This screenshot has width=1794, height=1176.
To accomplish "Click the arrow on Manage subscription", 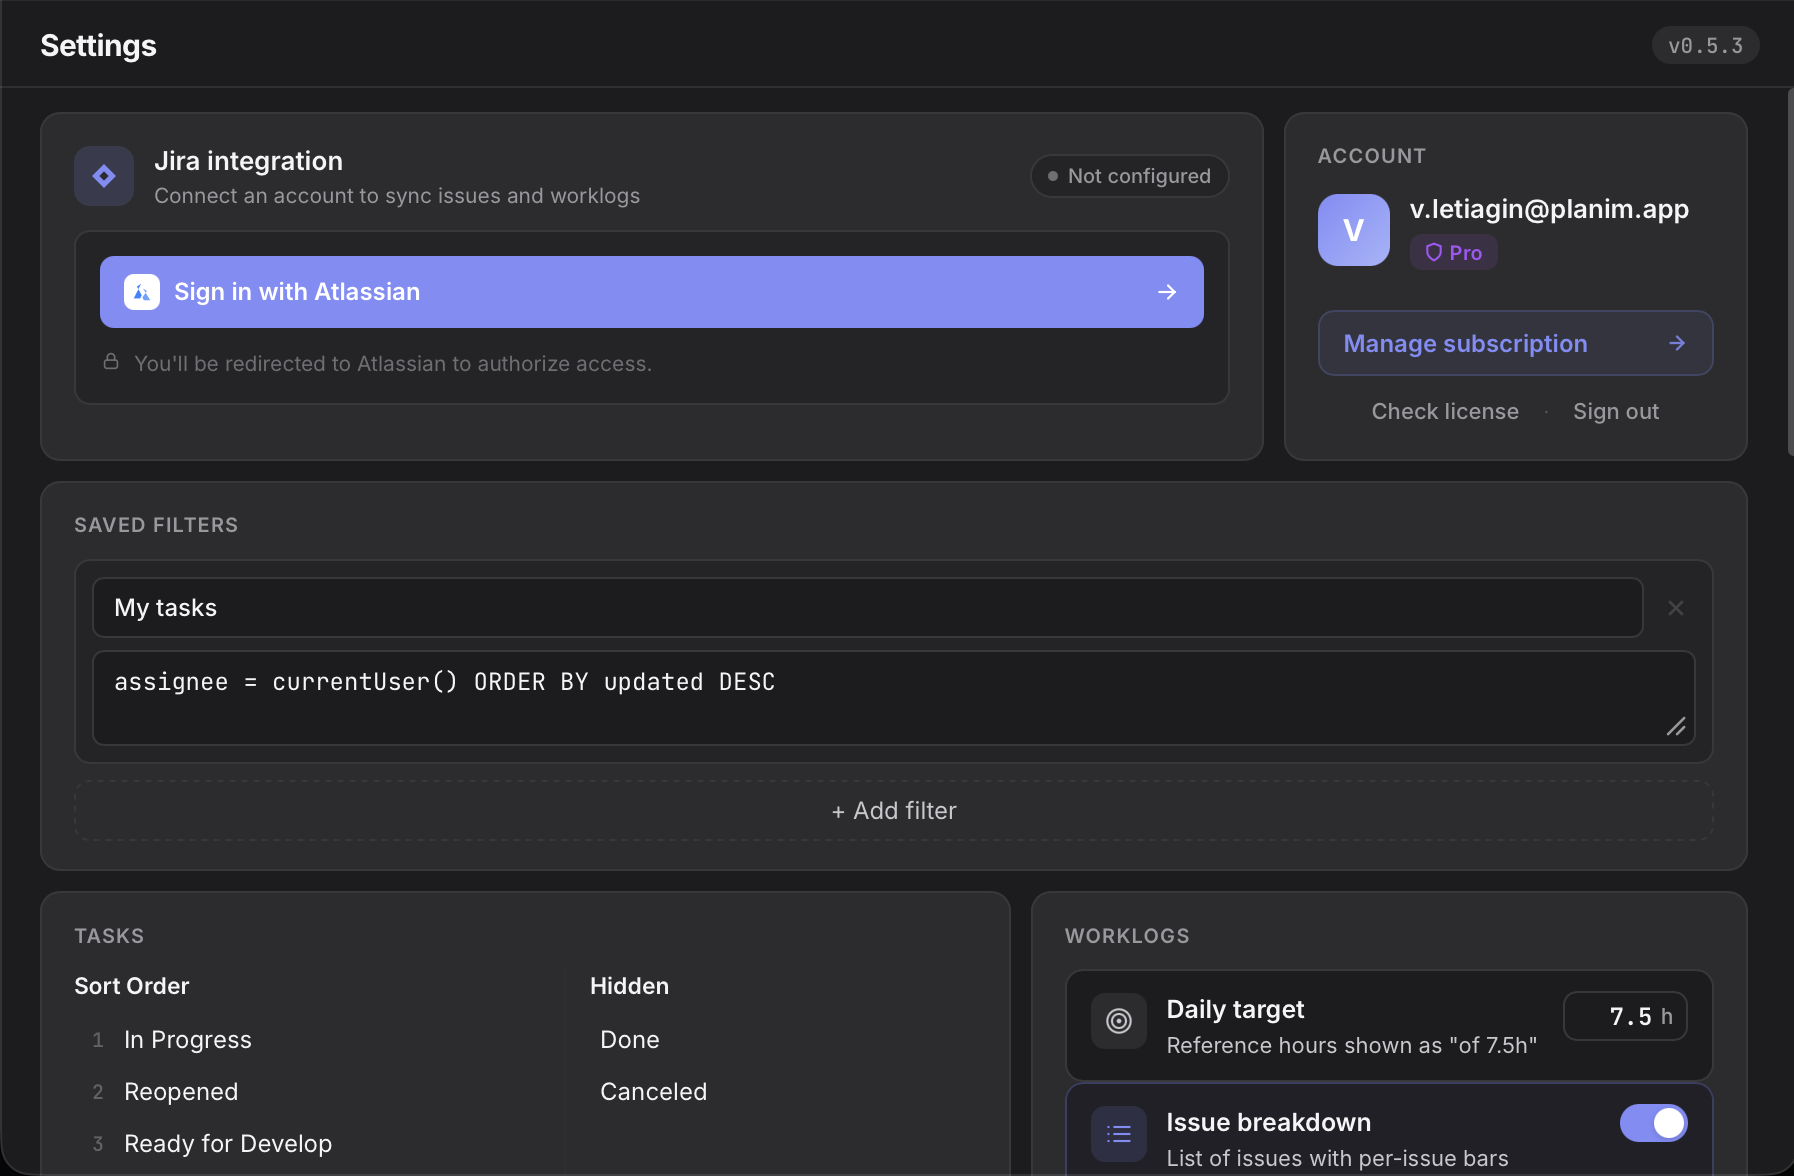I will [1677, 343].
